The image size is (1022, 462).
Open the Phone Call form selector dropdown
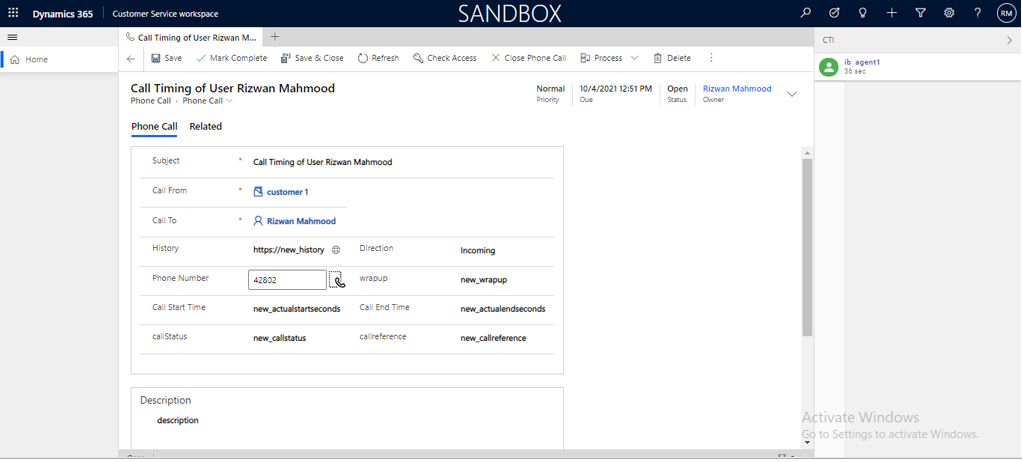coord(207,101)
